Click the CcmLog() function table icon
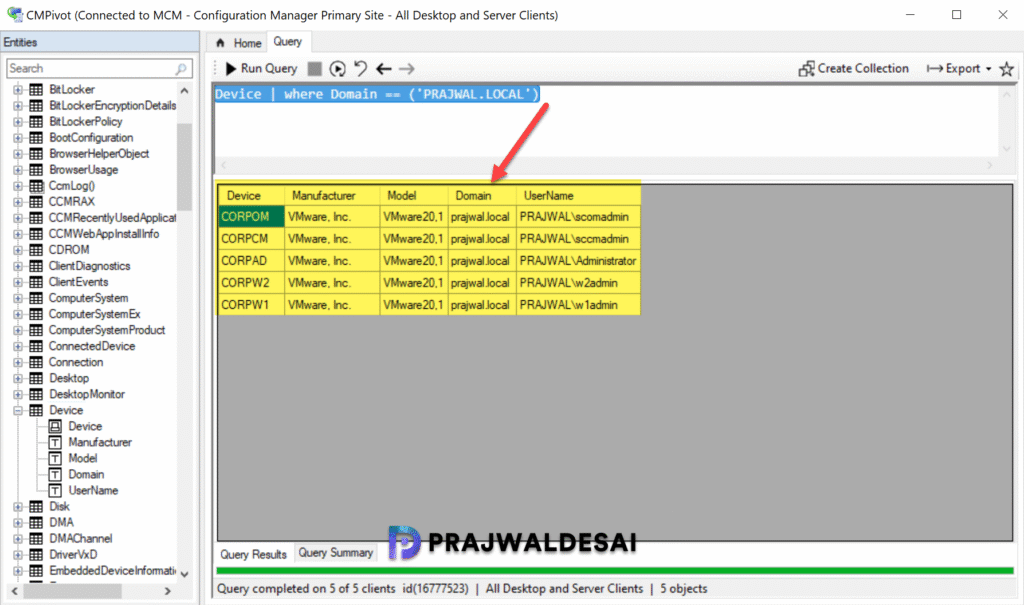 (37, 186)
